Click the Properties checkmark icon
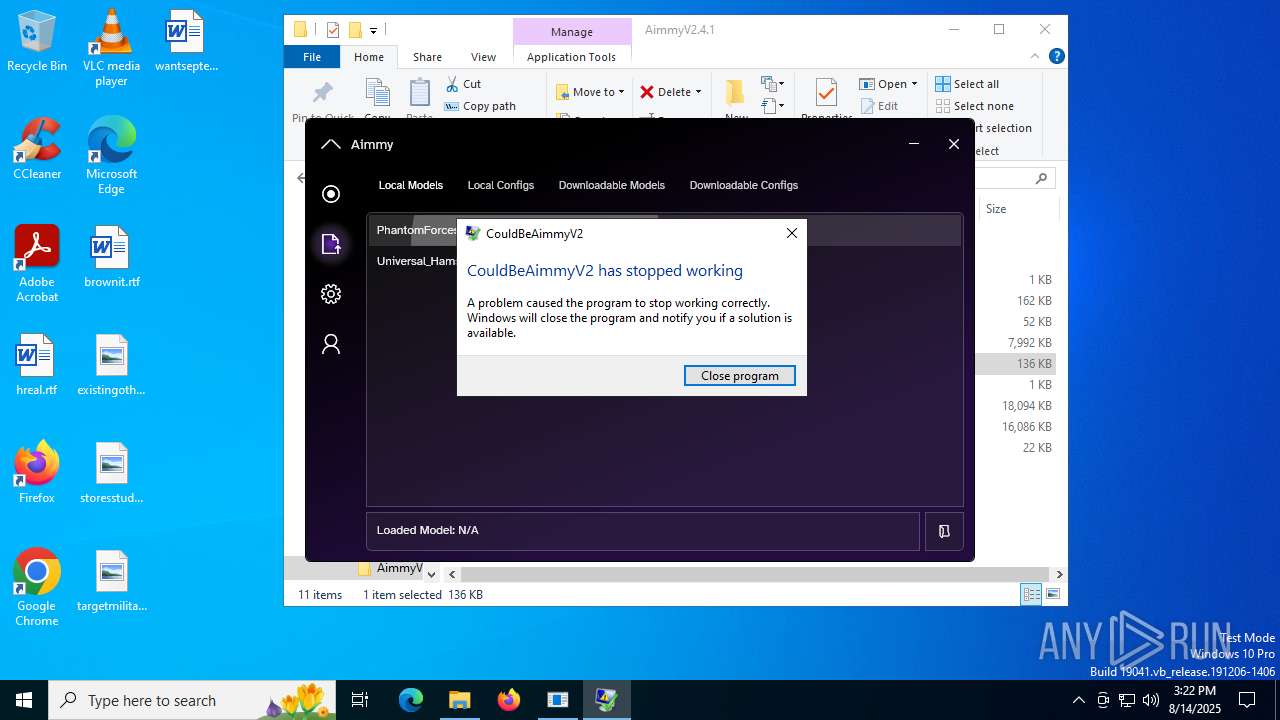The width and height of the screenshot is (1280, 720). (x=826, y=93)
